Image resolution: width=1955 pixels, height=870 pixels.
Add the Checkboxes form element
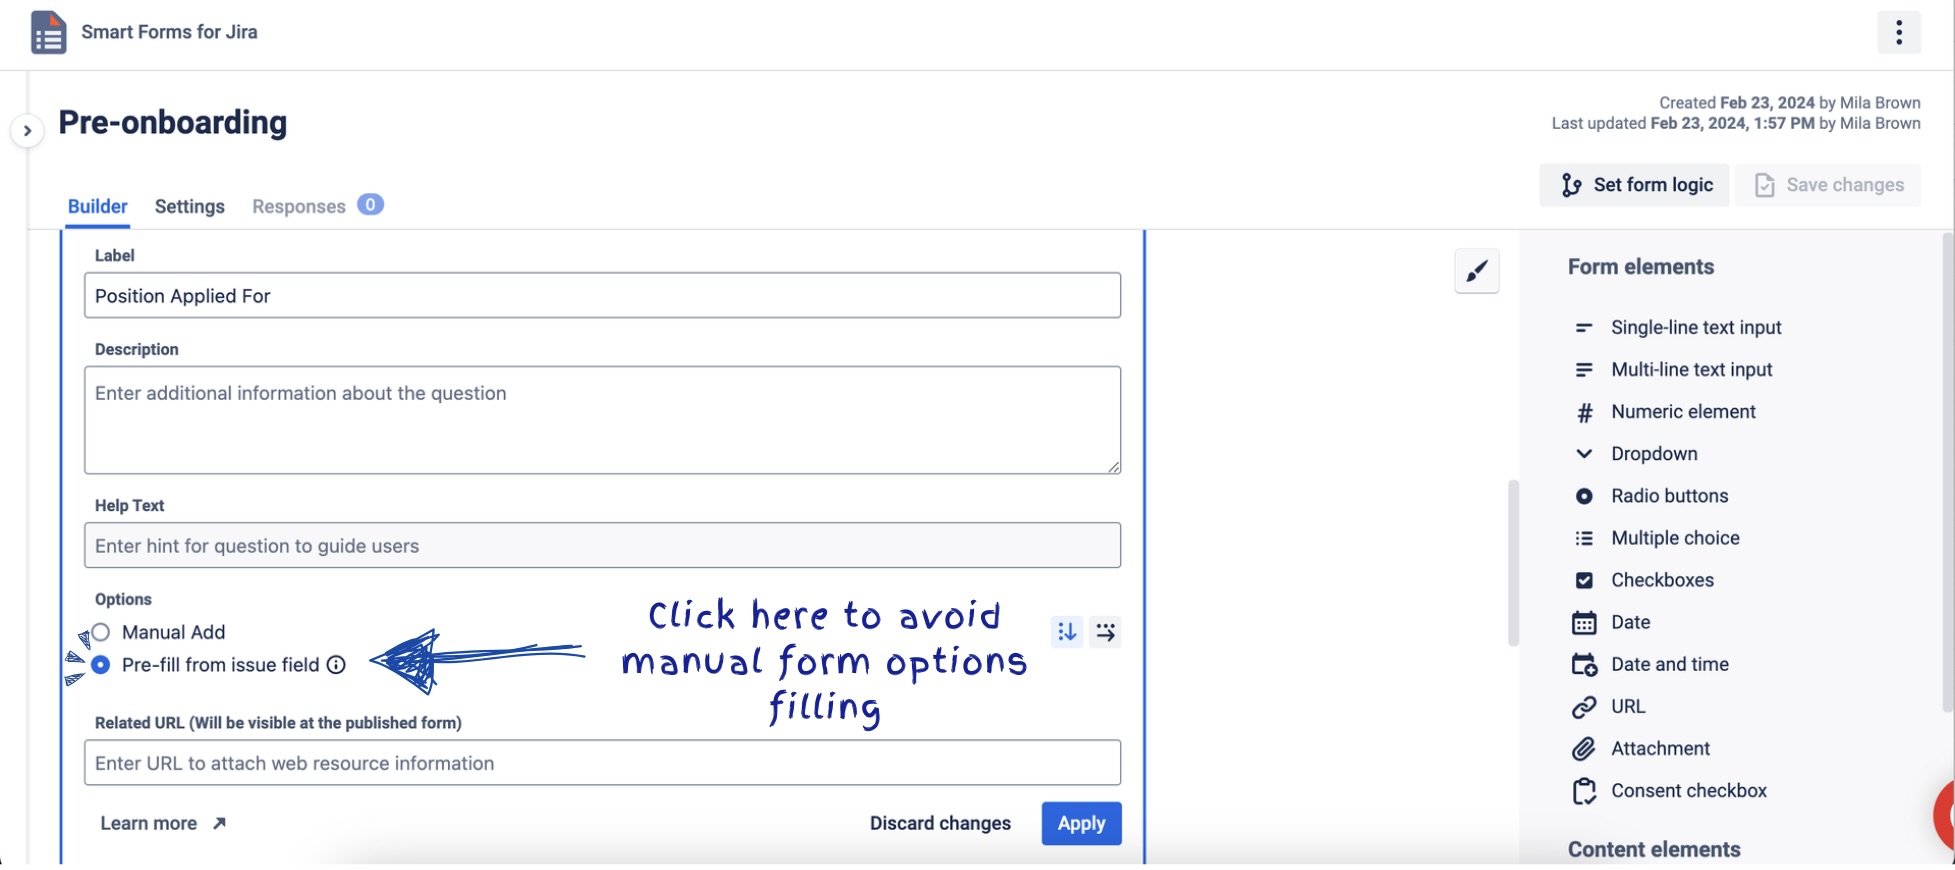pos(1662,580)
